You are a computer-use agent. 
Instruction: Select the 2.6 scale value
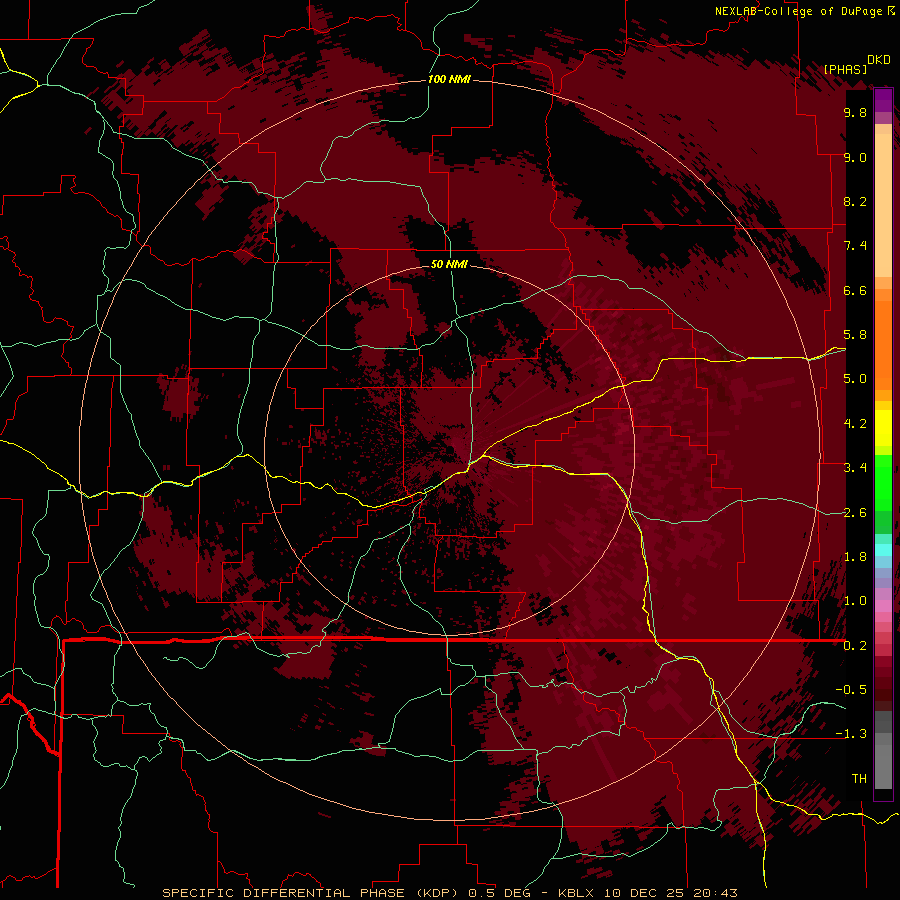(x=855, y=513)
